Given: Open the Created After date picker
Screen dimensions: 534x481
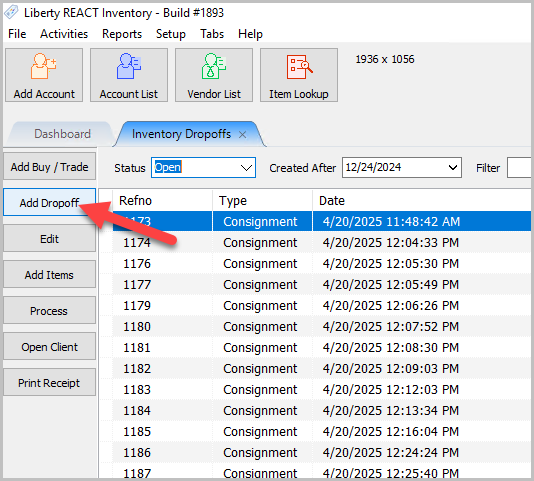Looking at the screenshot, I should (453, 168).
